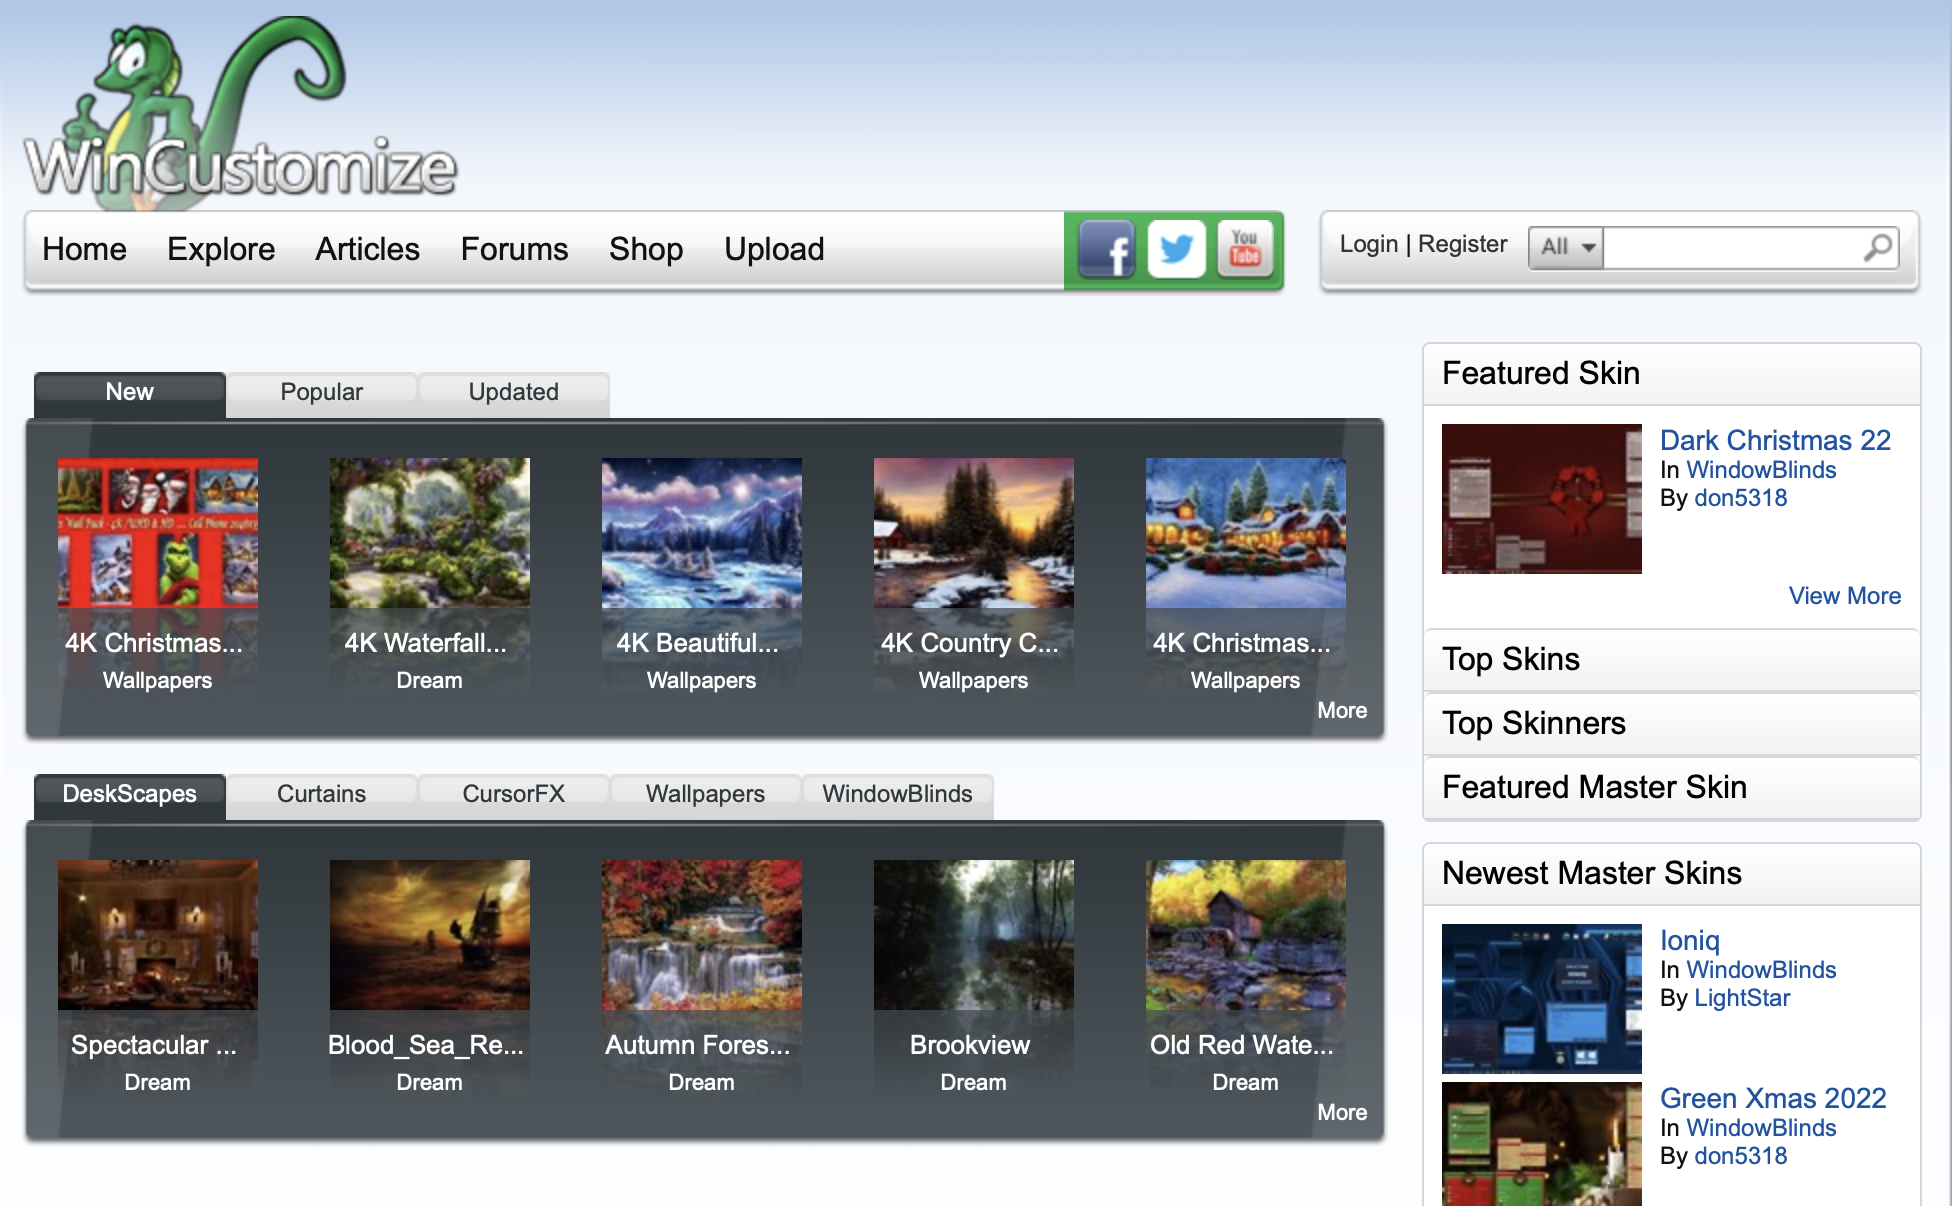This screenshot has width=1952, height=1206.
Task: Open the All search category dropdown
Action: pyautogui.click(x=1566, y=247)
